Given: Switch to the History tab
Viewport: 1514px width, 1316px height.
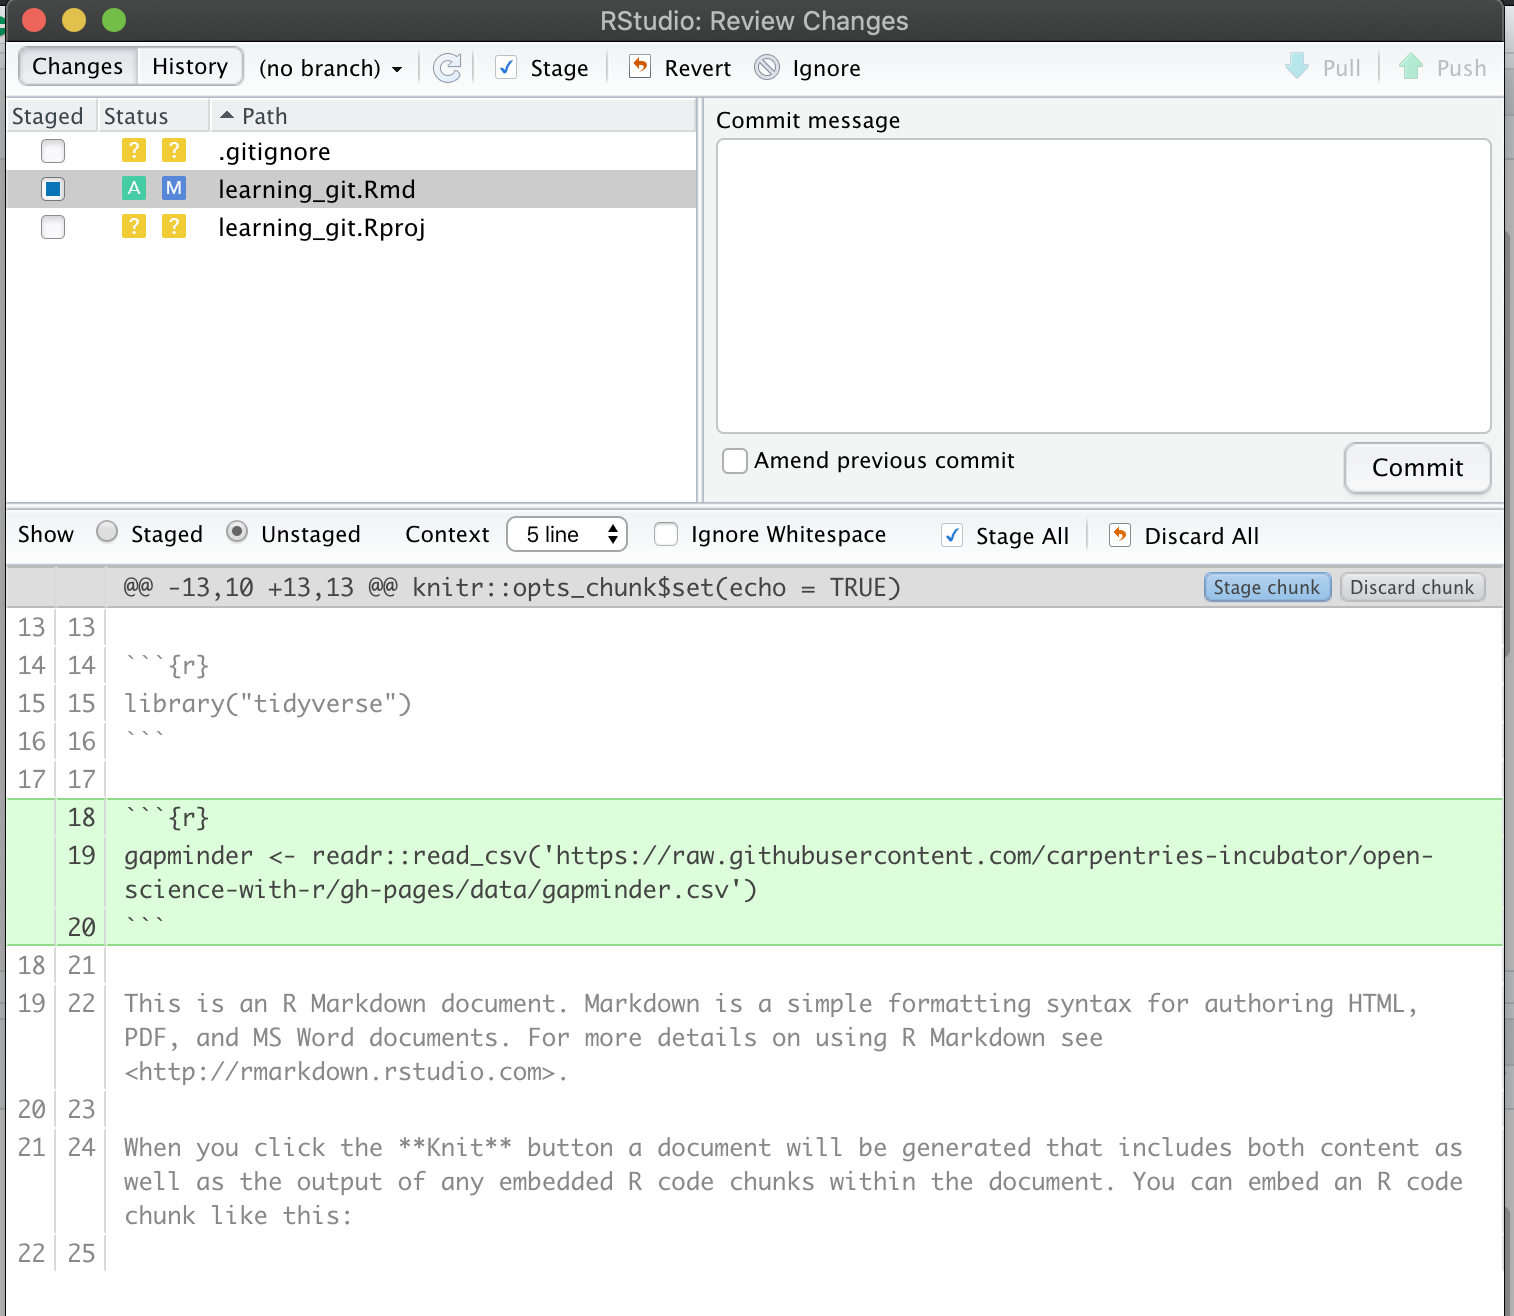Looking at the screenshot, I should click(x=190, y=66).
